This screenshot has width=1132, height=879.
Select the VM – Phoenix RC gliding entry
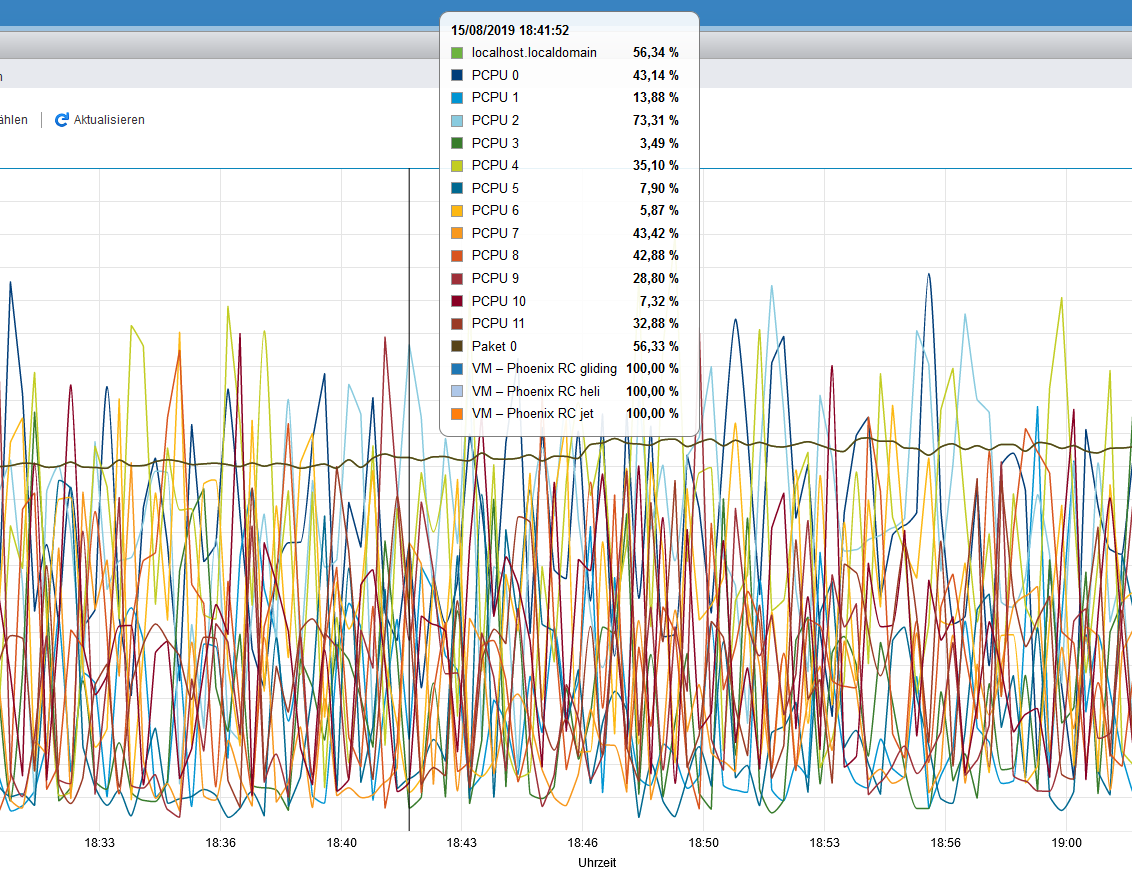pos(544,368)
